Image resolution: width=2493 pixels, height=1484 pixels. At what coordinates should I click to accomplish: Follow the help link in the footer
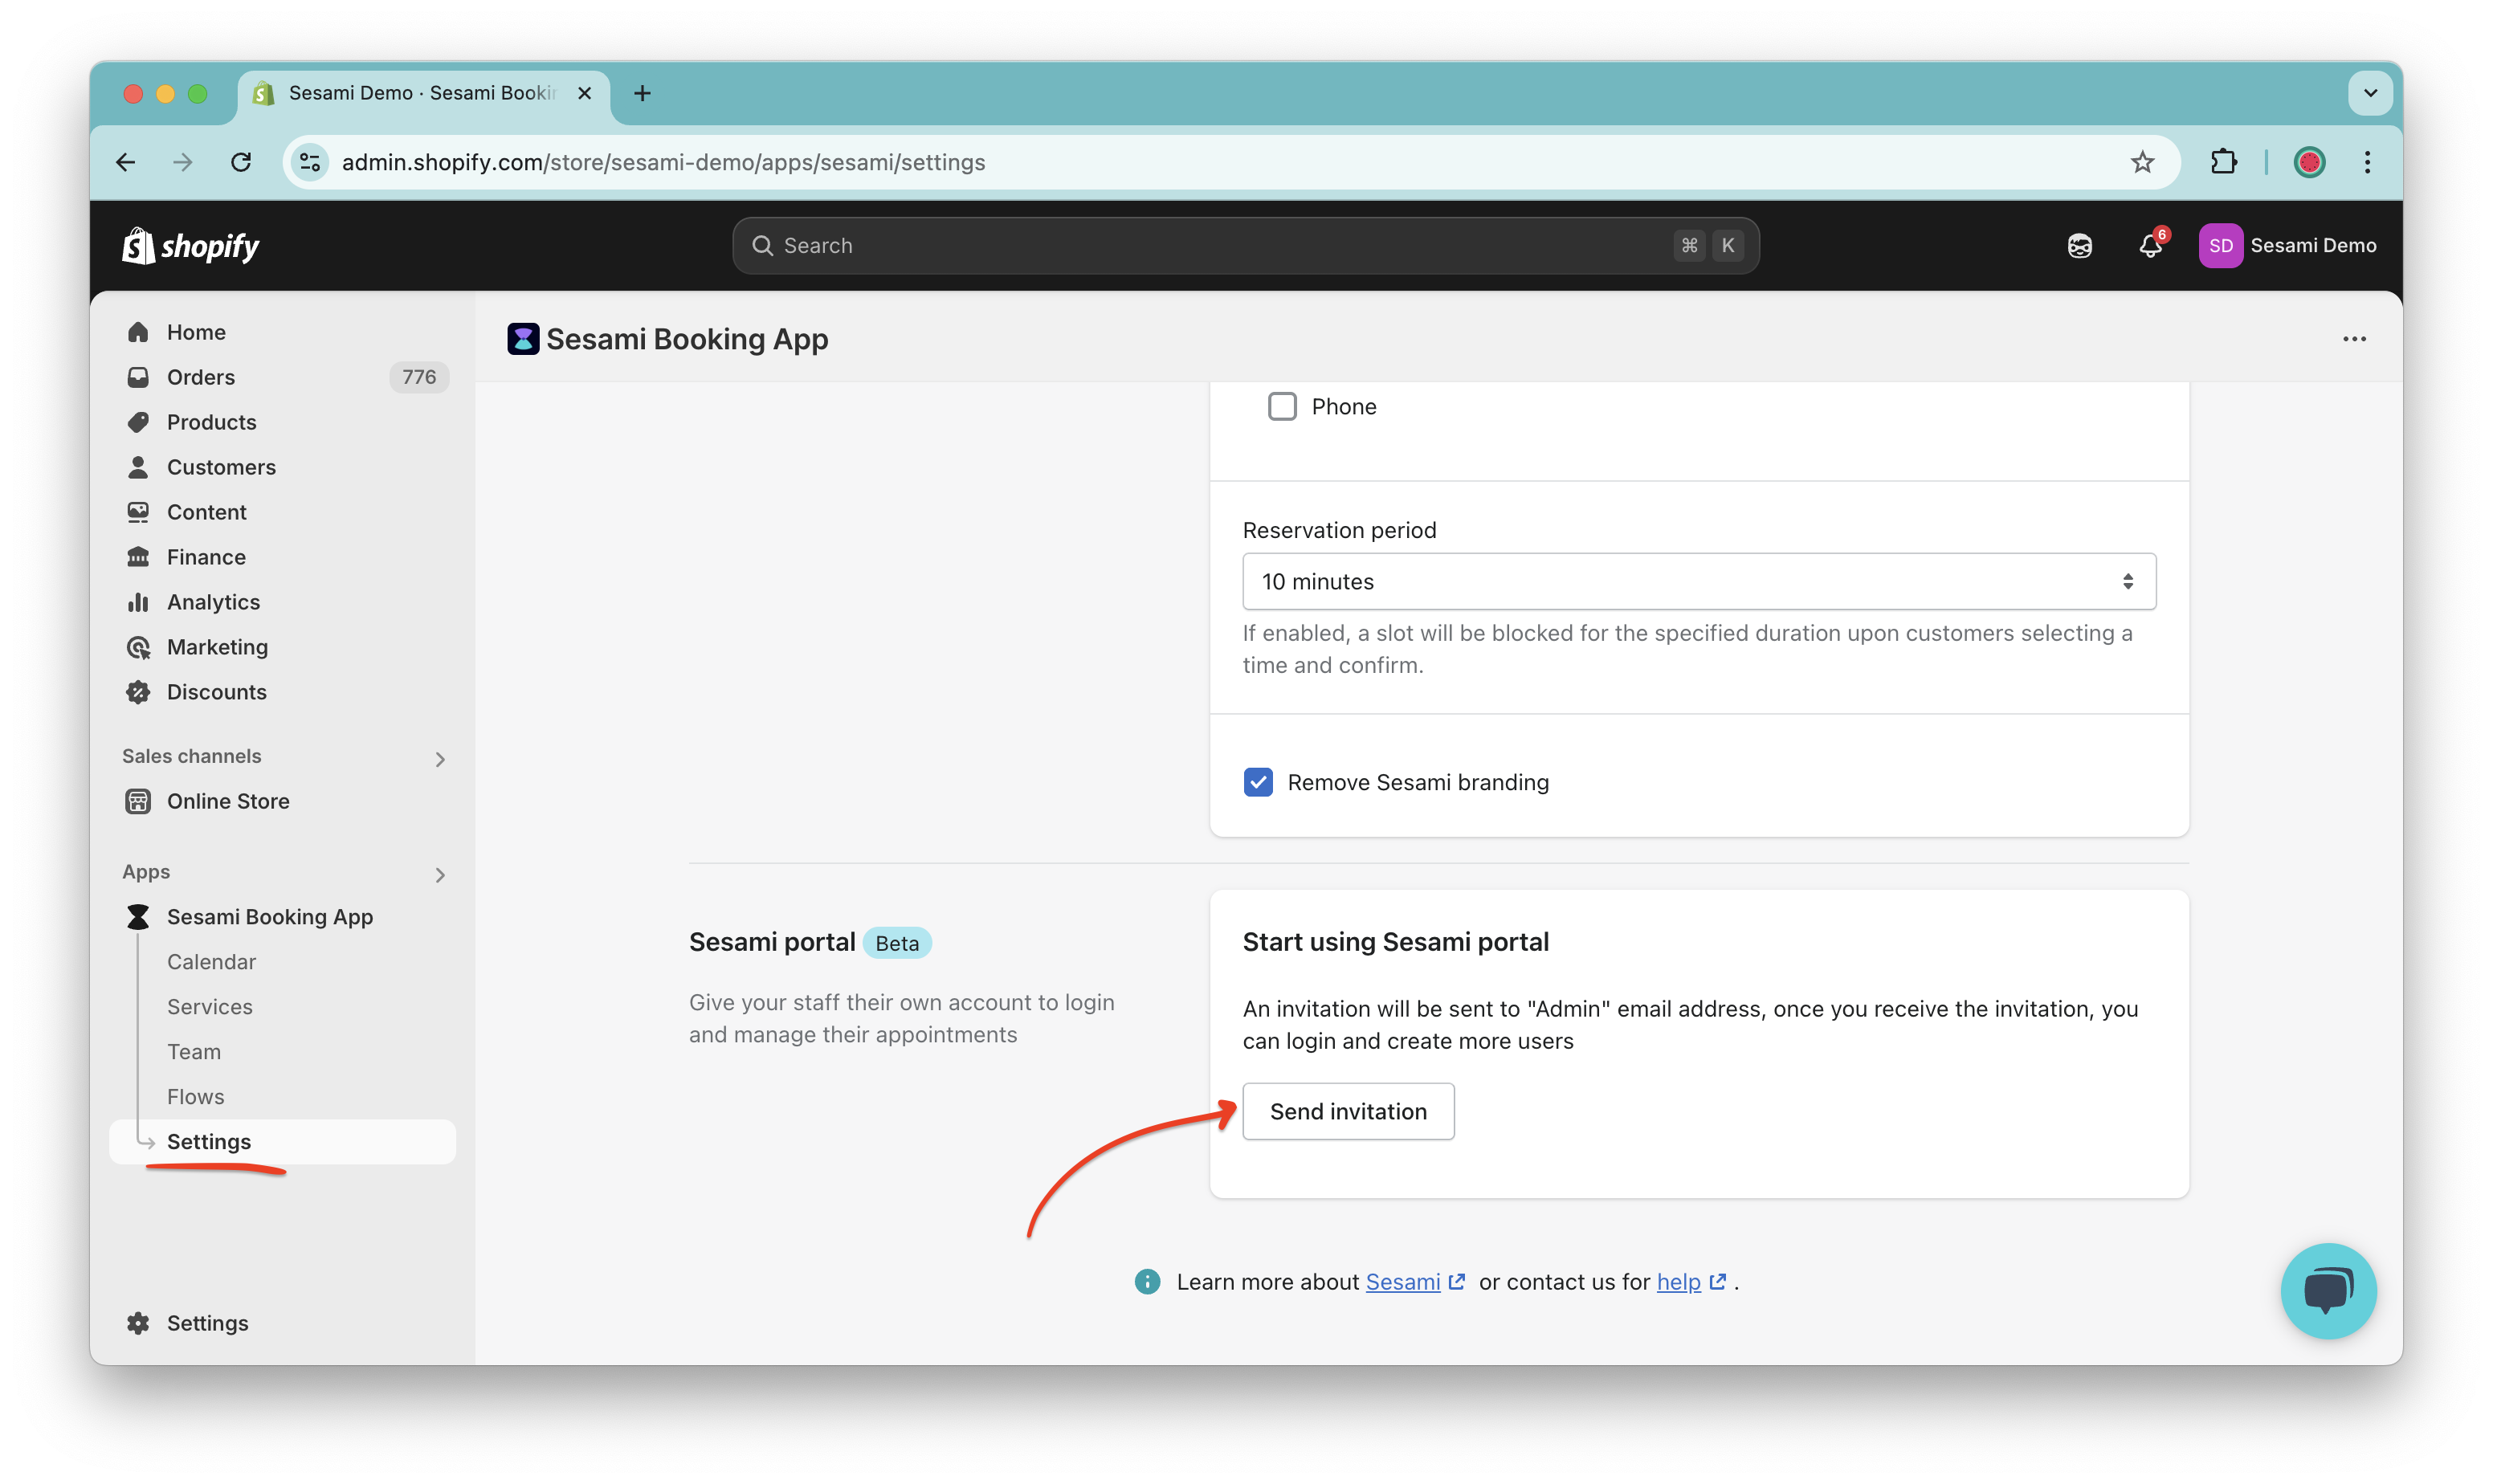pos(1678,1282)
